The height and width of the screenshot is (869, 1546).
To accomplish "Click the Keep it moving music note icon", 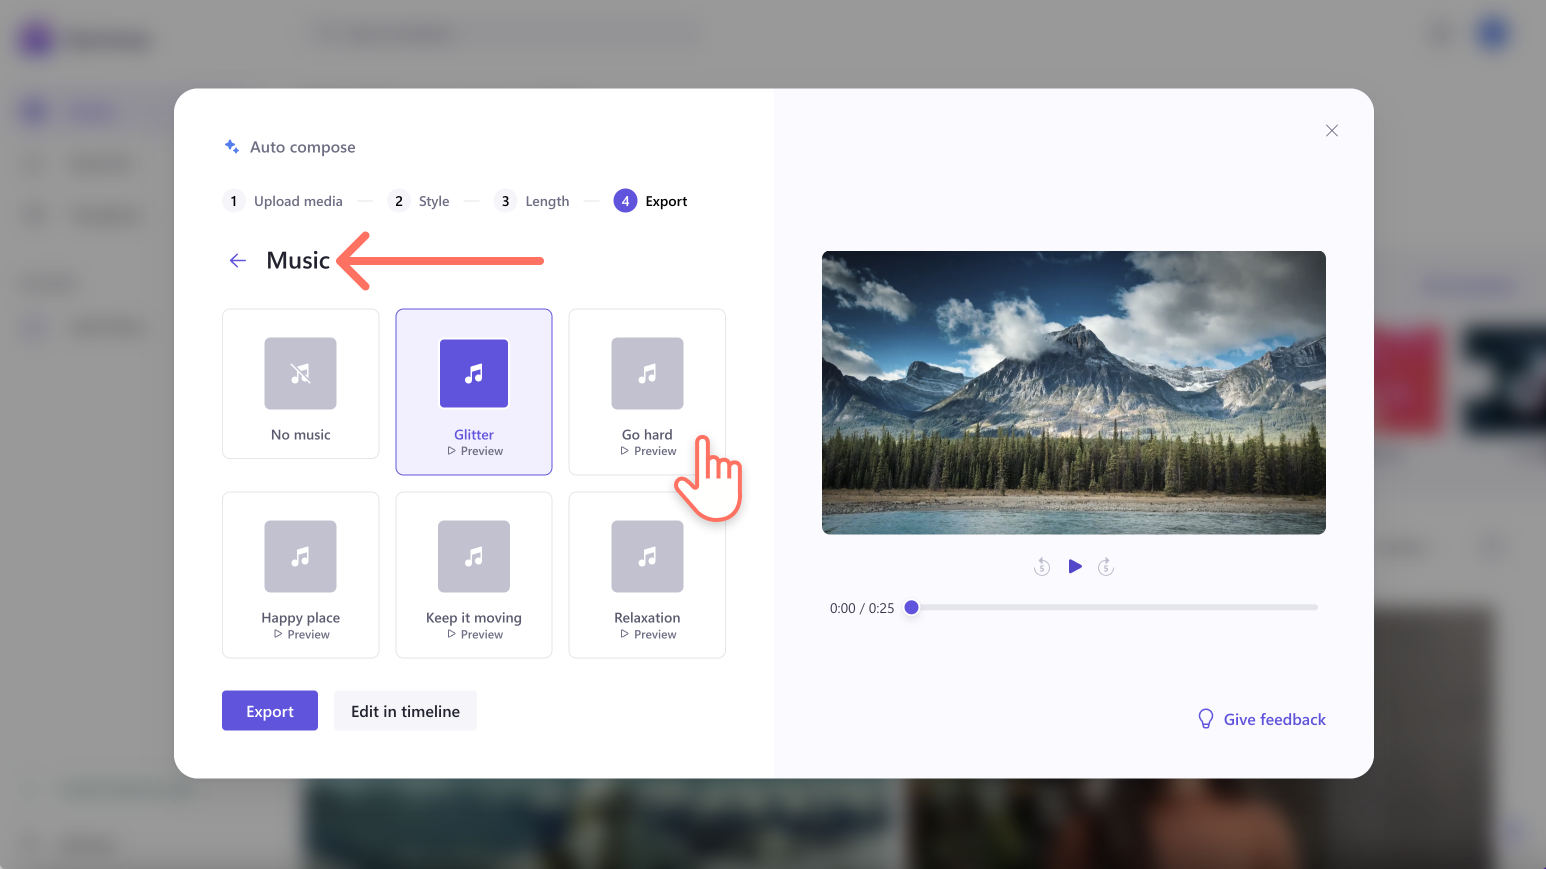I will tap(473, 556).
